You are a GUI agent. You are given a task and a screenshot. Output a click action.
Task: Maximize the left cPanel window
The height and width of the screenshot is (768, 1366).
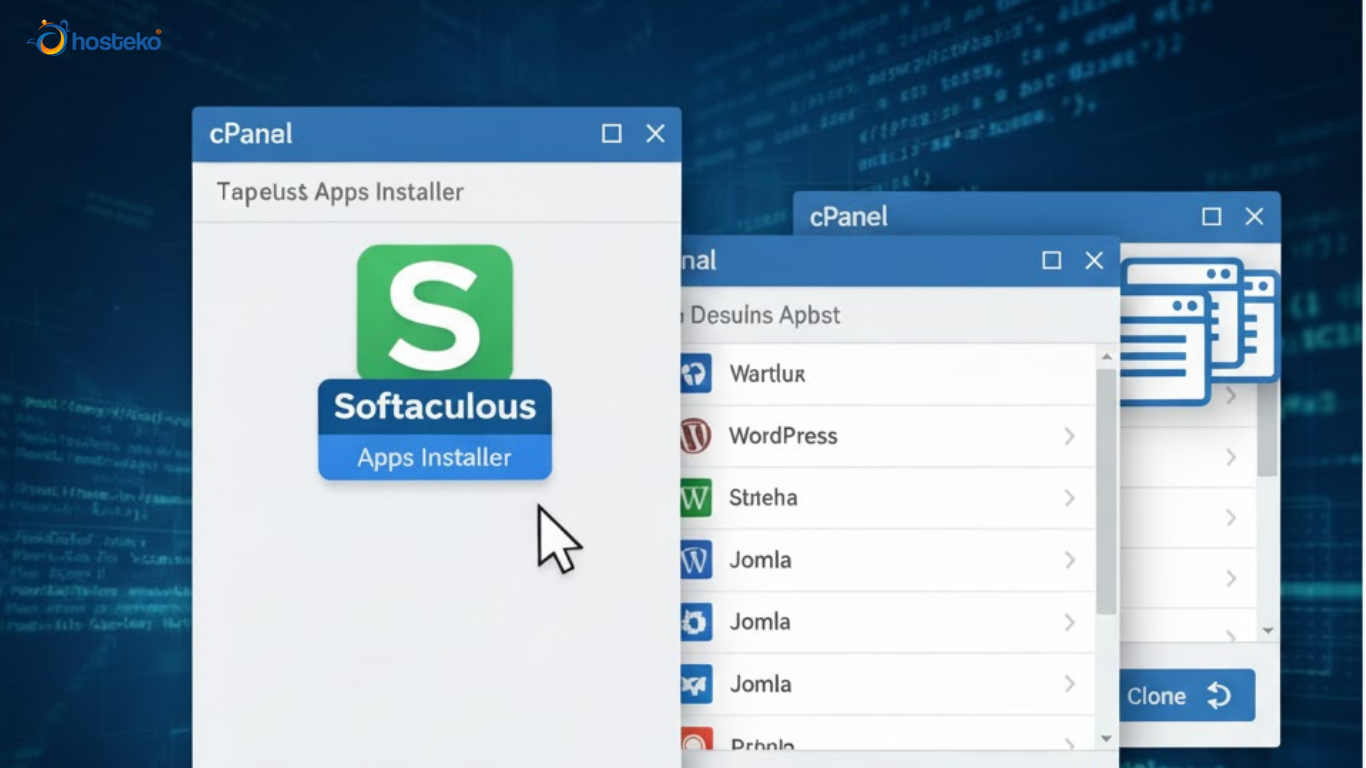click(x=612, y=134)
